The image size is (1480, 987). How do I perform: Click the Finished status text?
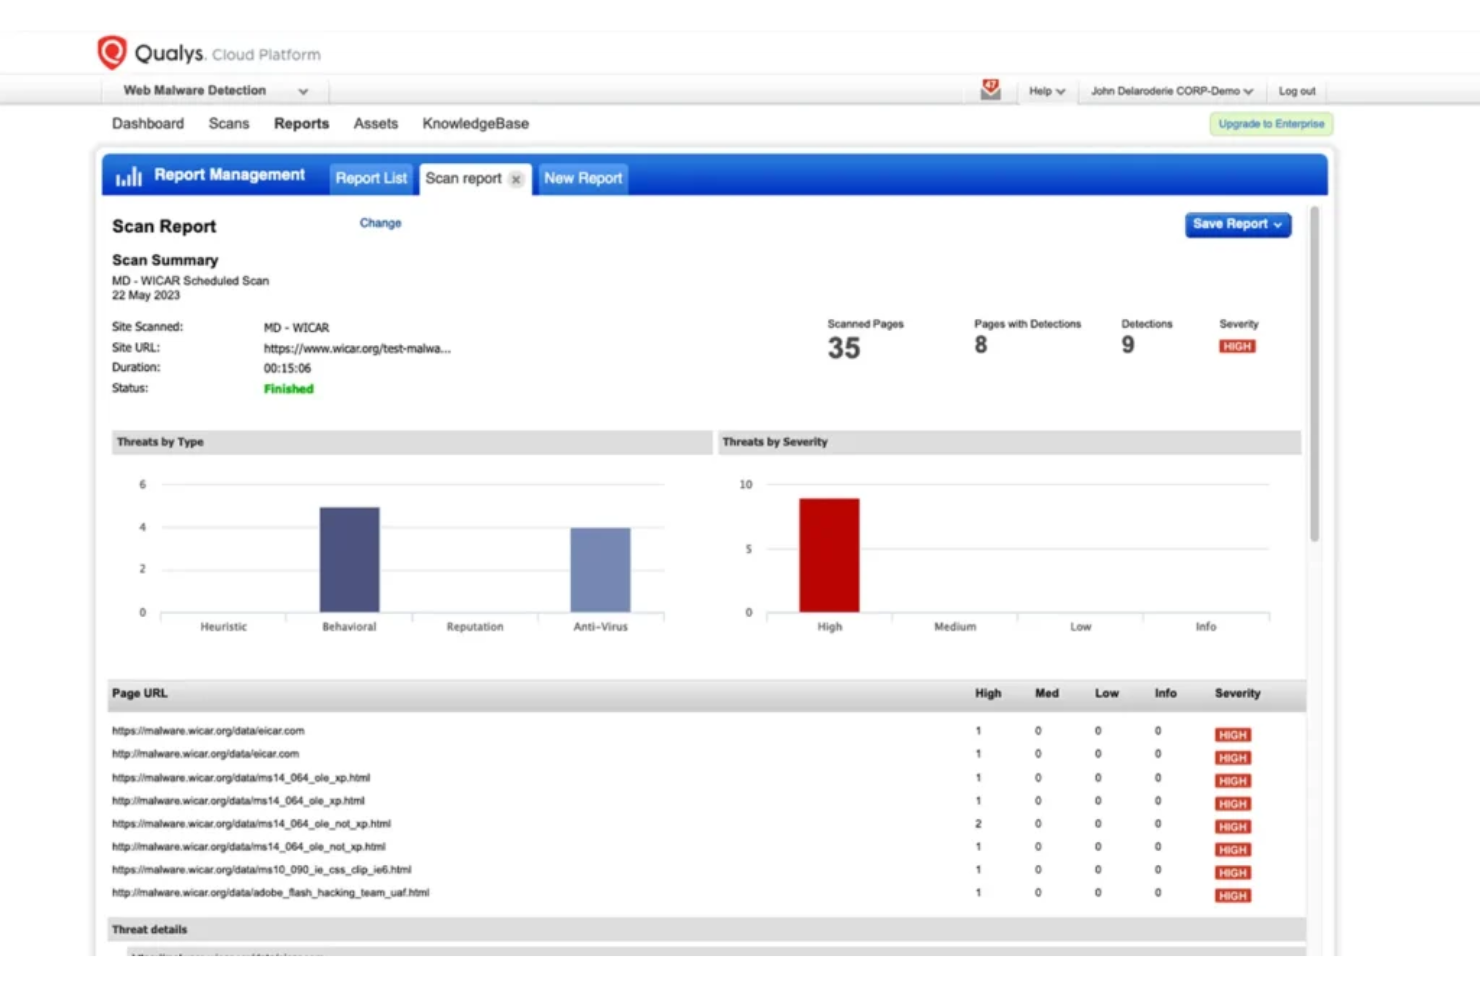[x=288, y=389]
